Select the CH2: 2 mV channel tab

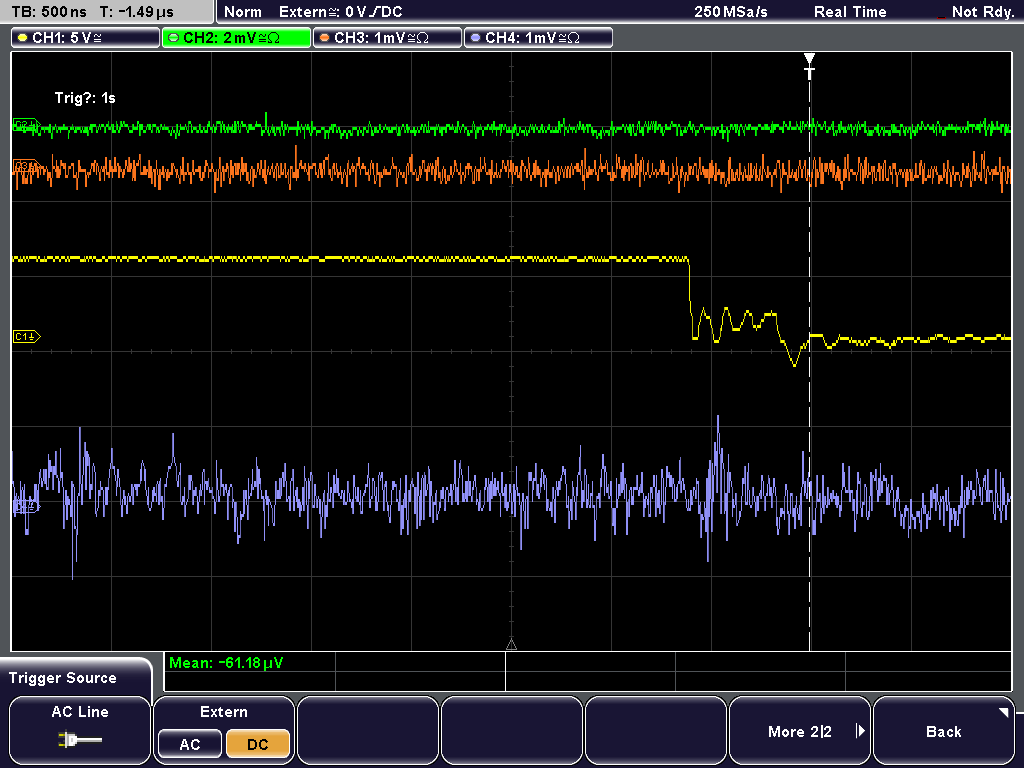[236, 38]
